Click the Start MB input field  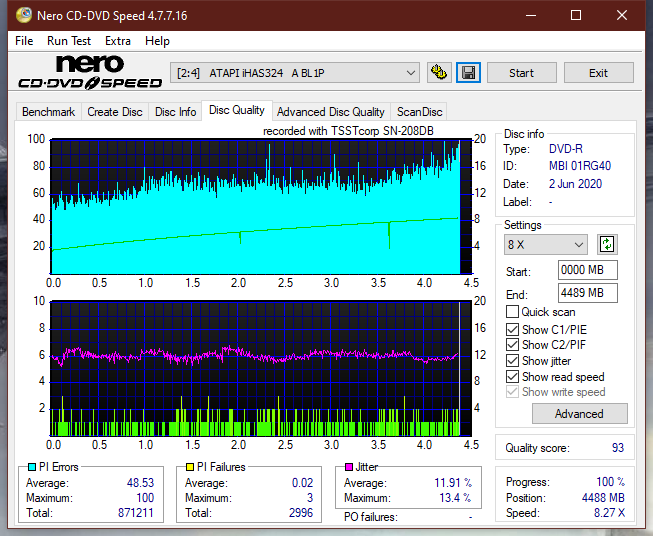click(x=587, y=270)
